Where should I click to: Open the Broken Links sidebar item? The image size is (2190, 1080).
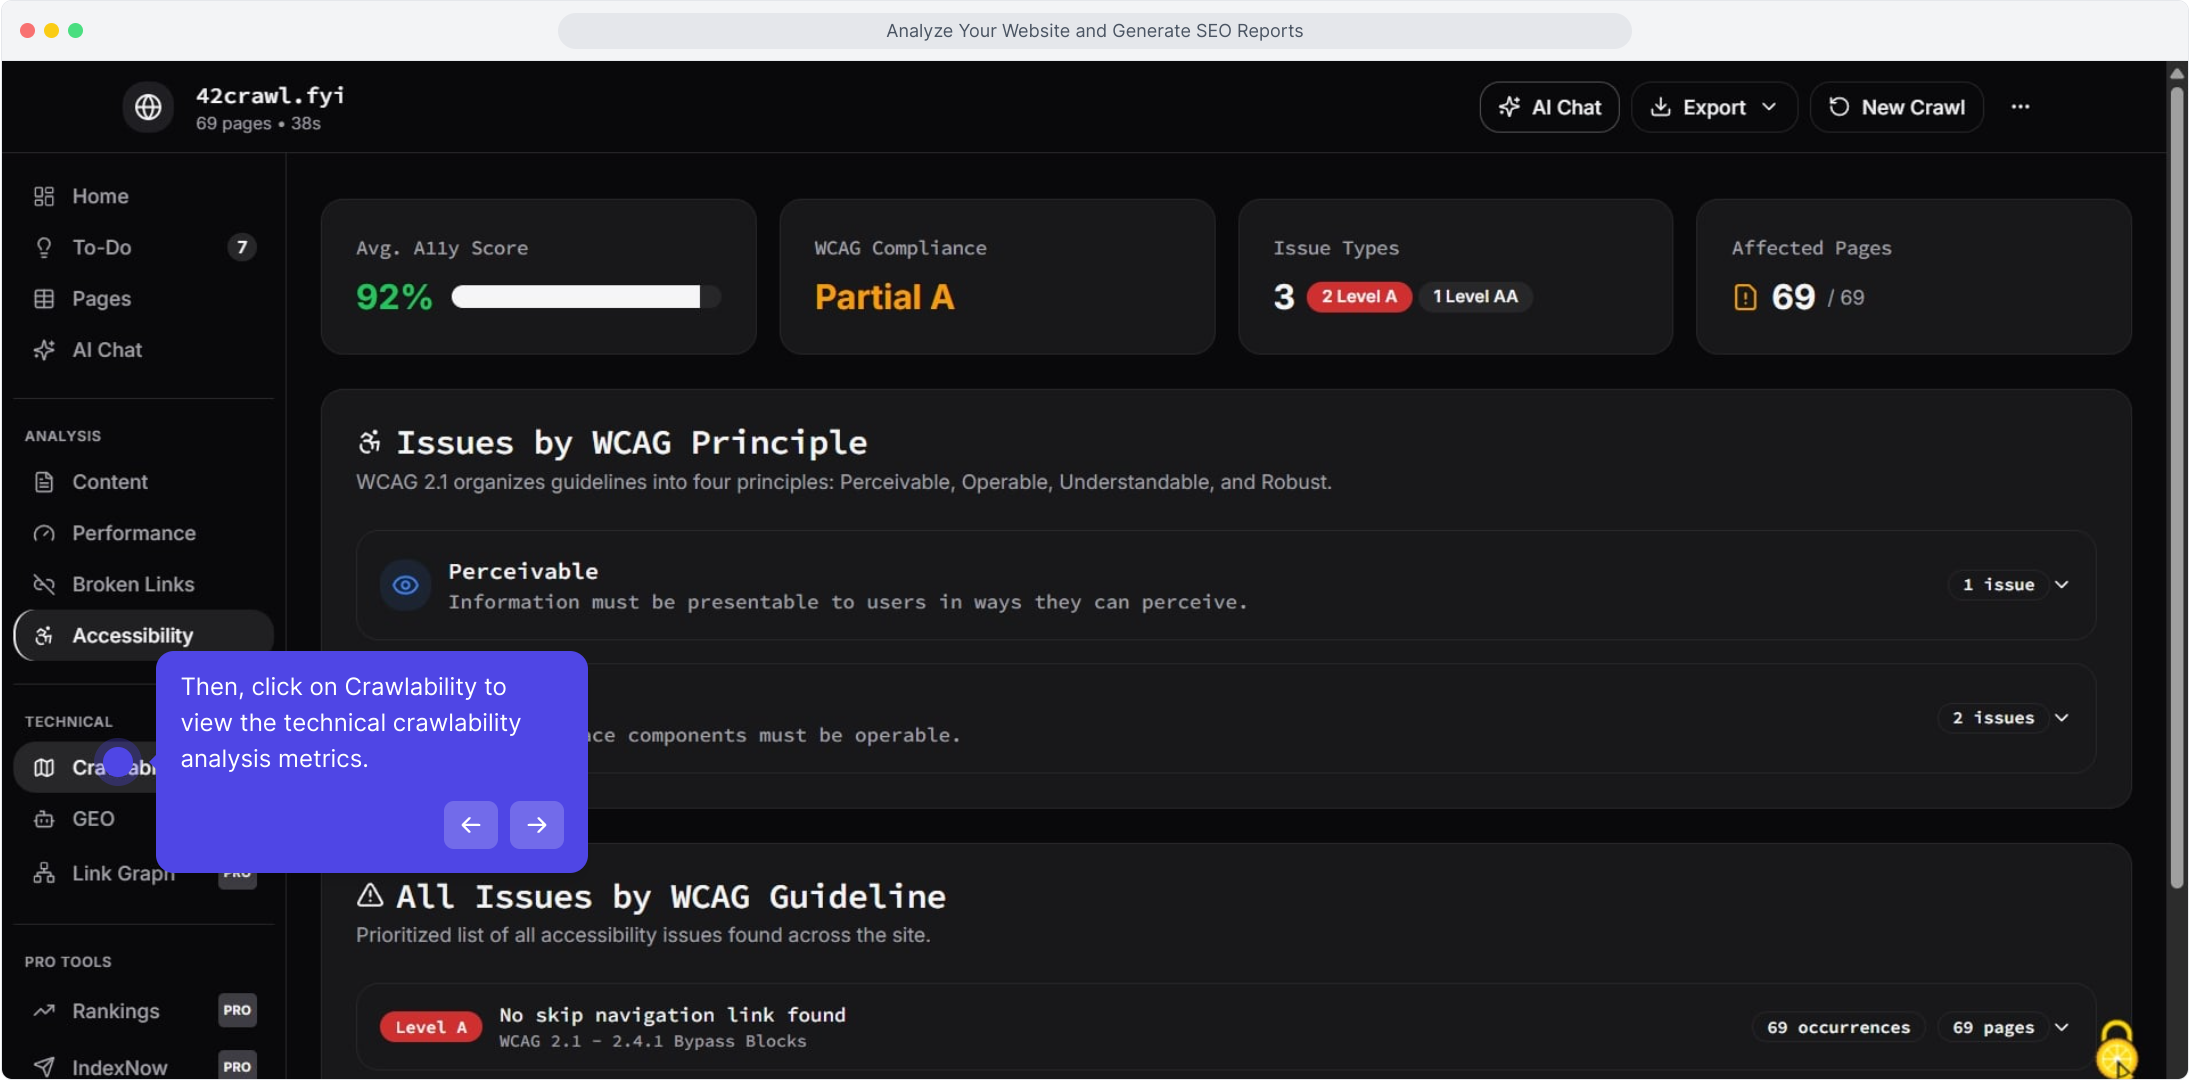[133, 584]
